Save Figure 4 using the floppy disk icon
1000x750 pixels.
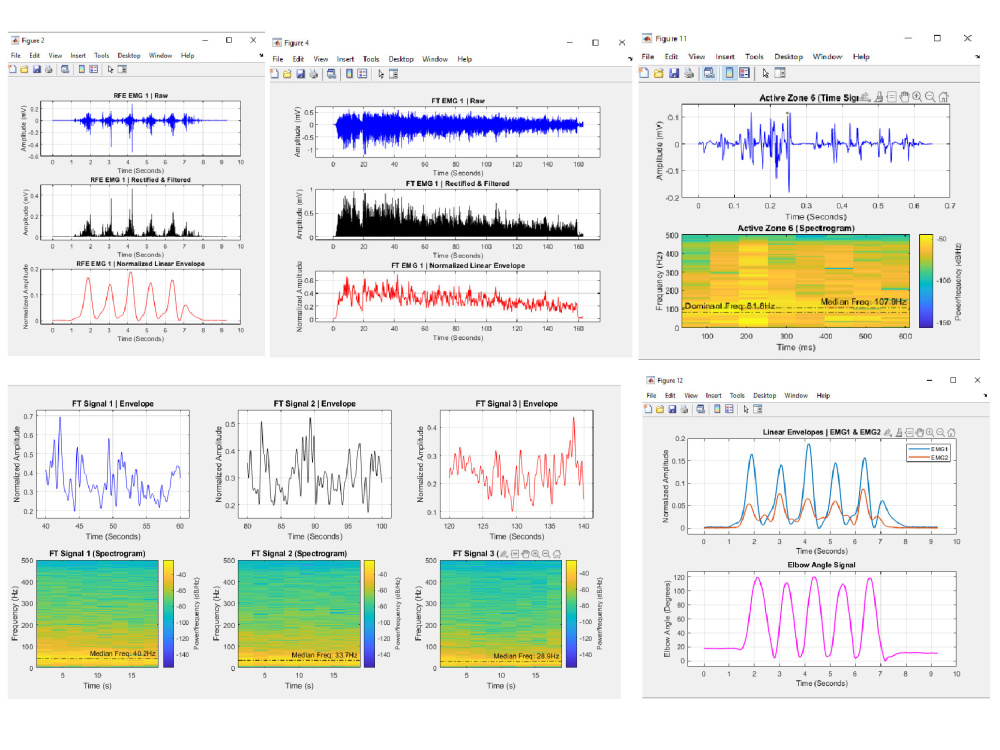point(300,74)
